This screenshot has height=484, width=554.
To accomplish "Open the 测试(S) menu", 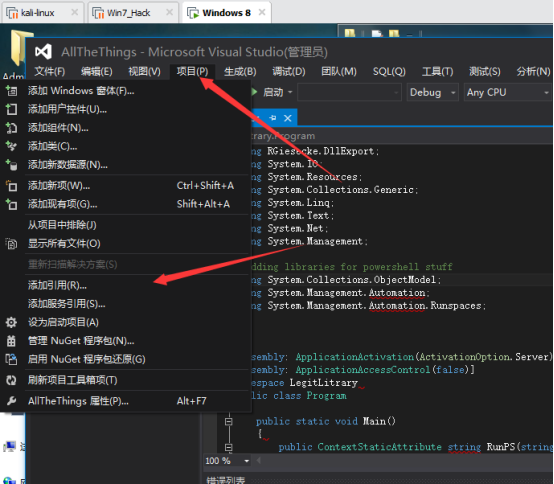I will (485, 71).
